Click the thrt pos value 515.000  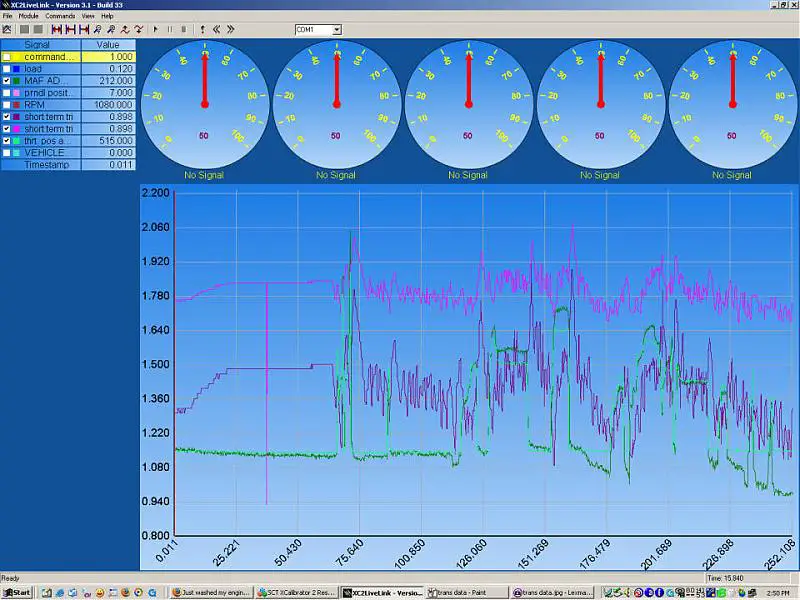tap(108, 141)
